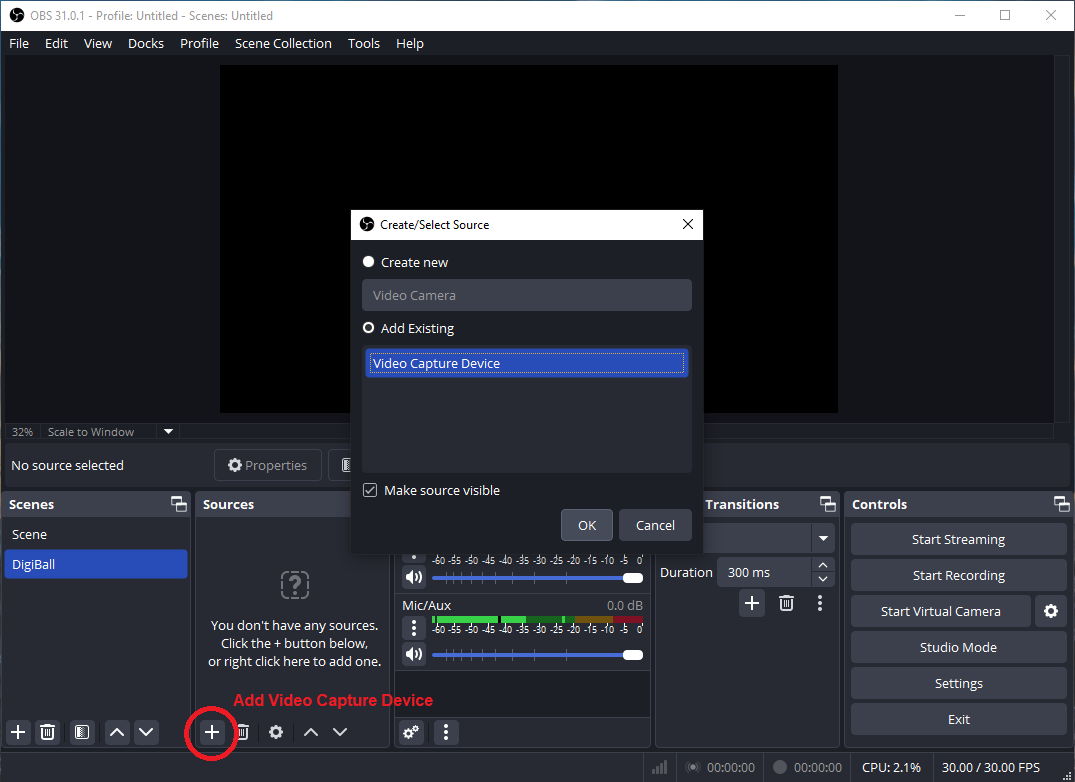Open the Scene Collection menu

283,43
